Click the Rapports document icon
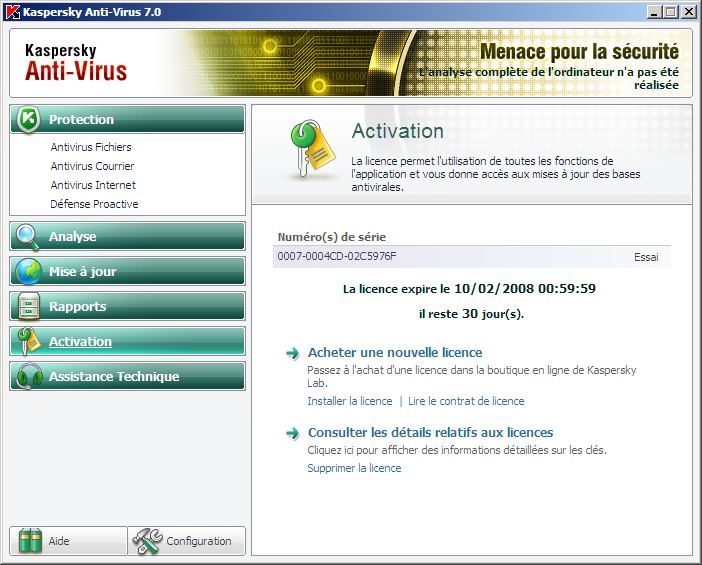This screenshot has height=565, width=702. [29, 307]
